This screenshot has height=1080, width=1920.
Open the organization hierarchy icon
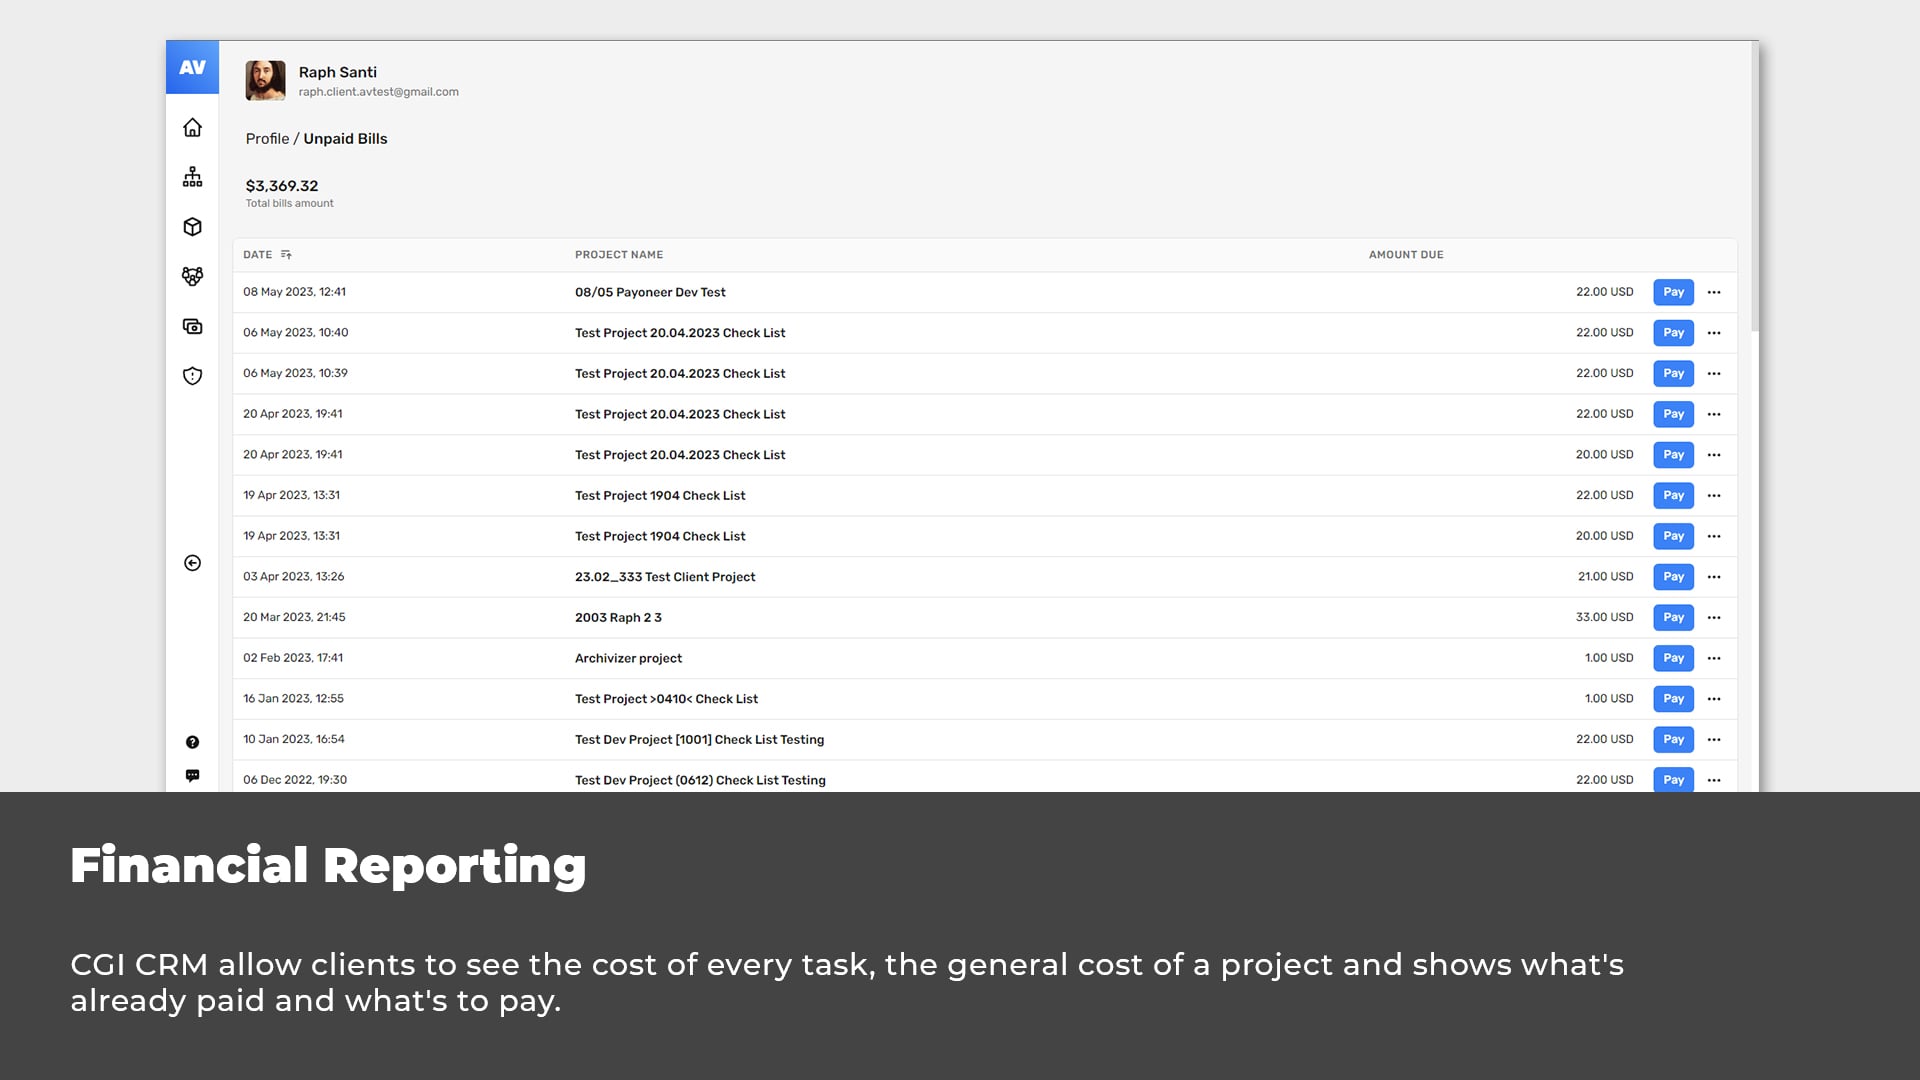192,177
